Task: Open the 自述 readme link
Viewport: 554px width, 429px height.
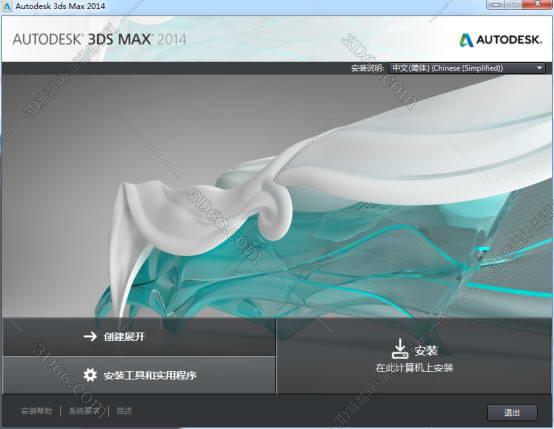Action: (124, 411)
